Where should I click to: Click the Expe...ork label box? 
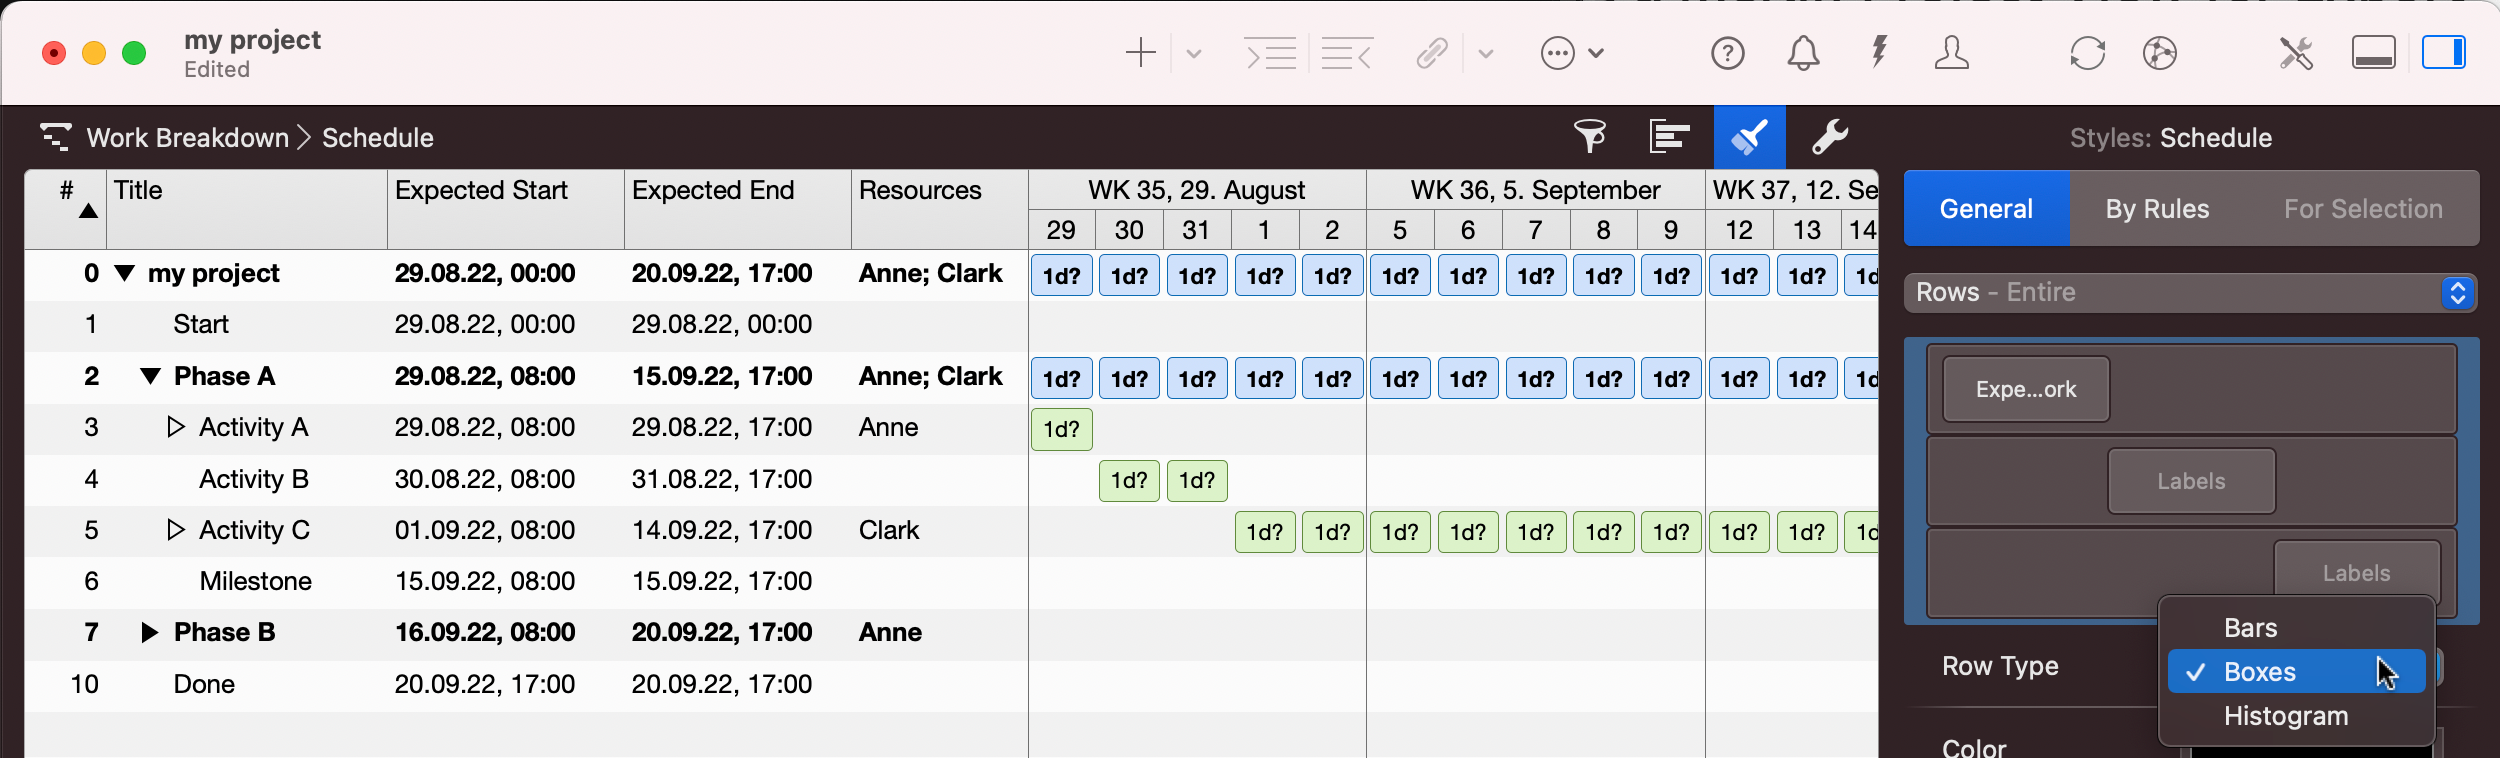point(2025,390)
